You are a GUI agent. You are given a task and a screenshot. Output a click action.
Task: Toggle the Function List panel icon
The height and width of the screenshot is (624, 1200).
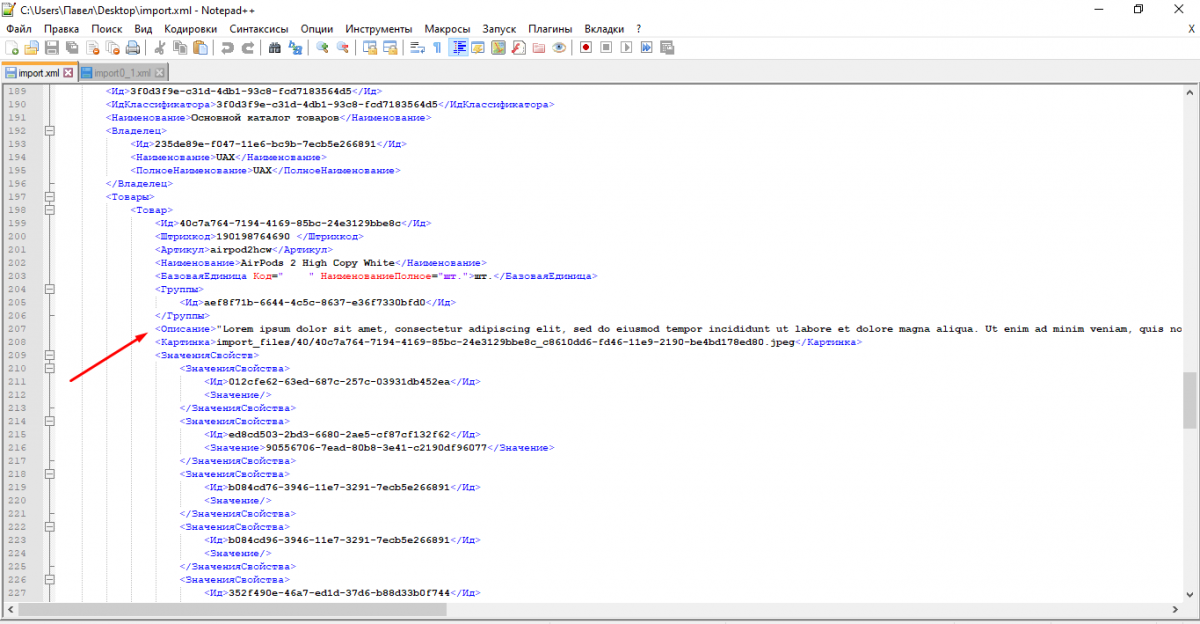tap(518, 47)
